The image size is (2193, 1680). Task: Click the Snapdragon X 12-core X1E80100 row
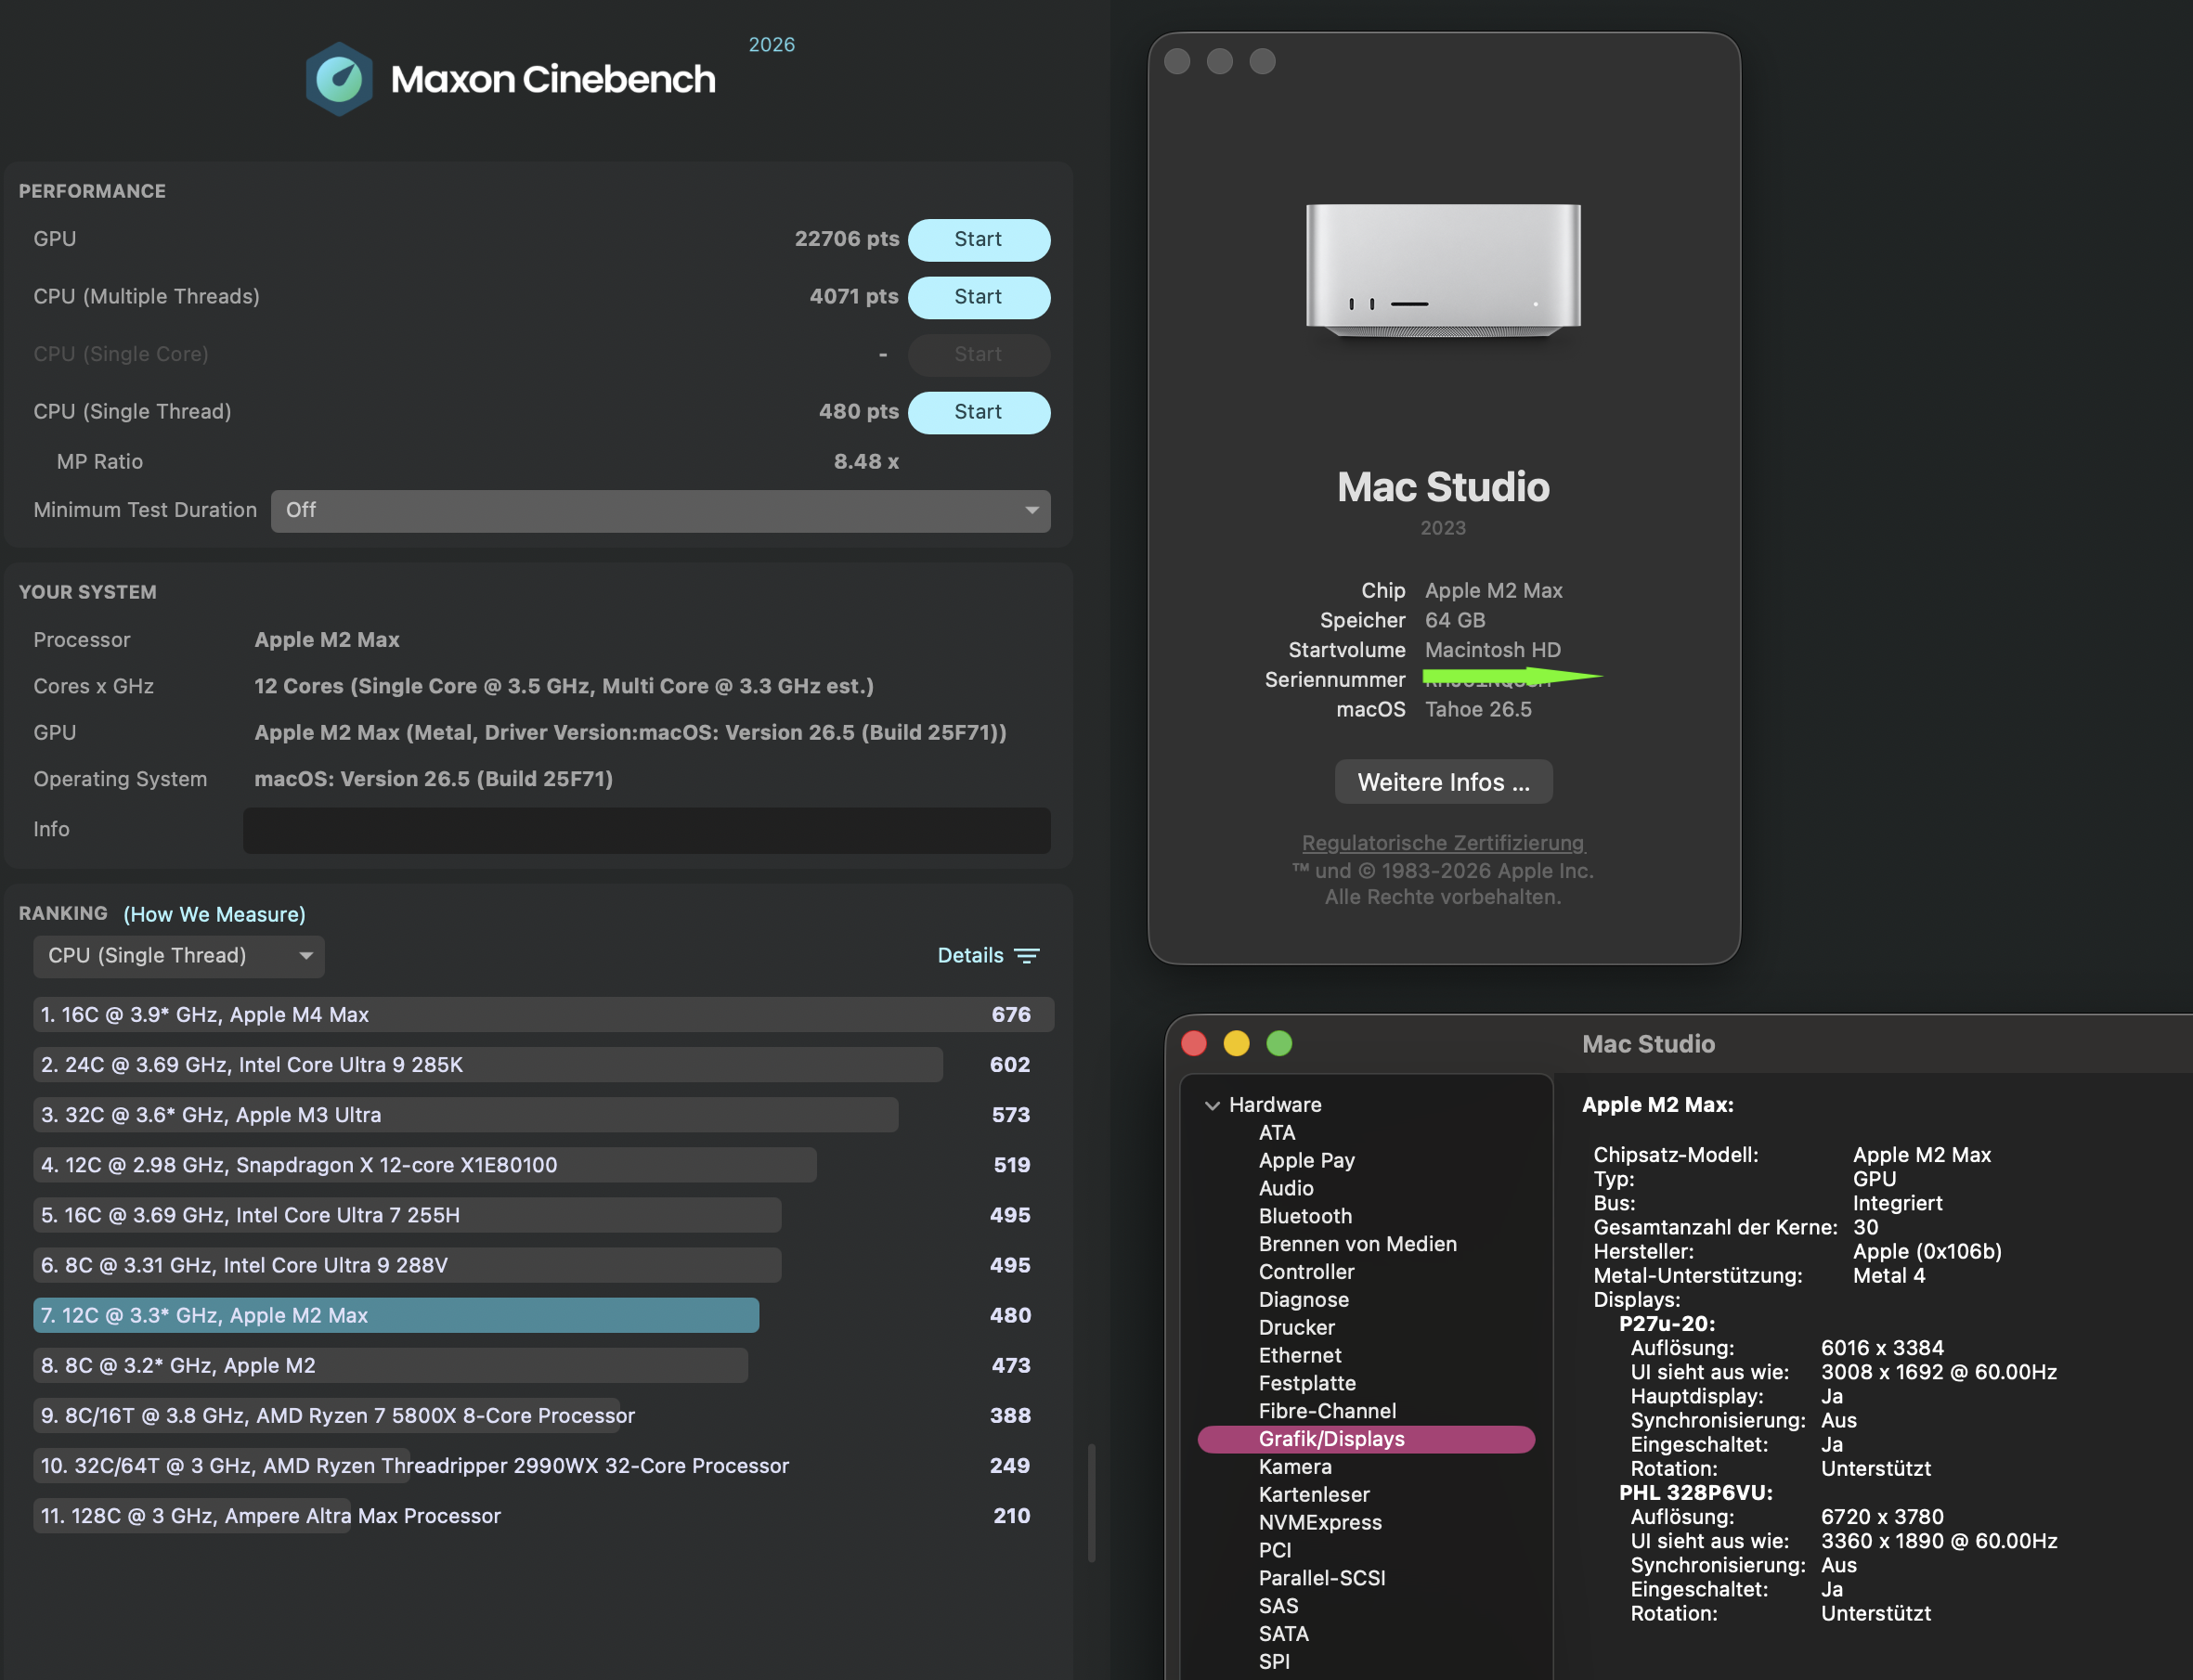(543, 1166)
